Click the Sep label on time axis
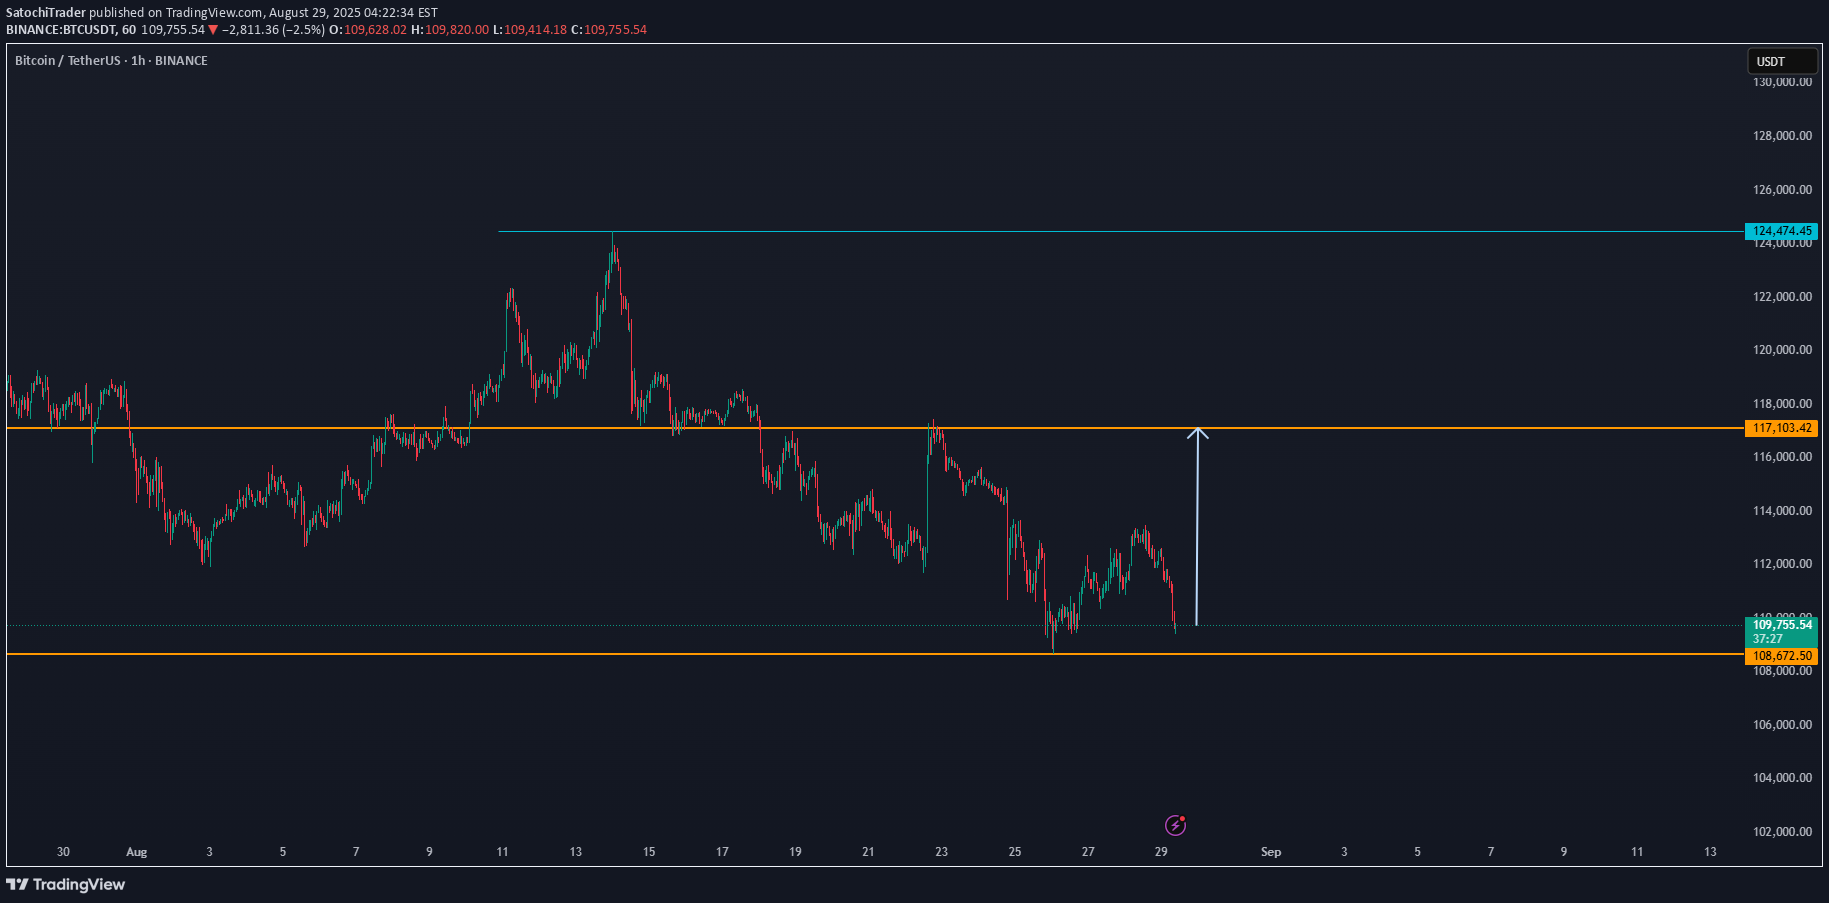This screenshot has height=903, width=1829. tap(1271, 852)
